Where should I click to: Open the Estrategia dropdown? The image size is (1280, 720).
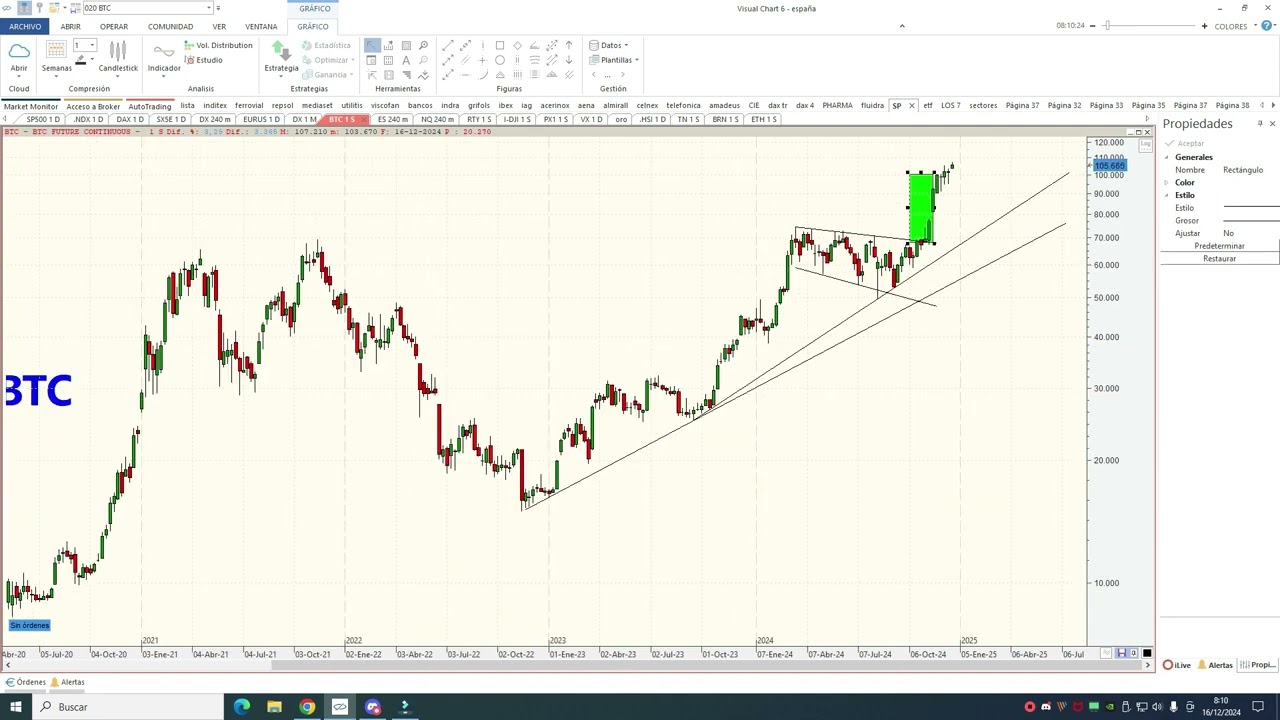point(281,56)
